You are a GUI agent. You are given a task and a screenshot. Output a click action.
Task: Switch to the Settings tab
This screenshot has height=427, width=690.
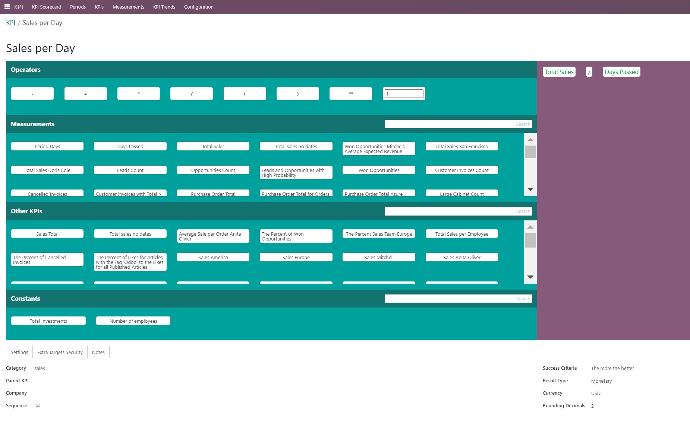coord(19,352)
